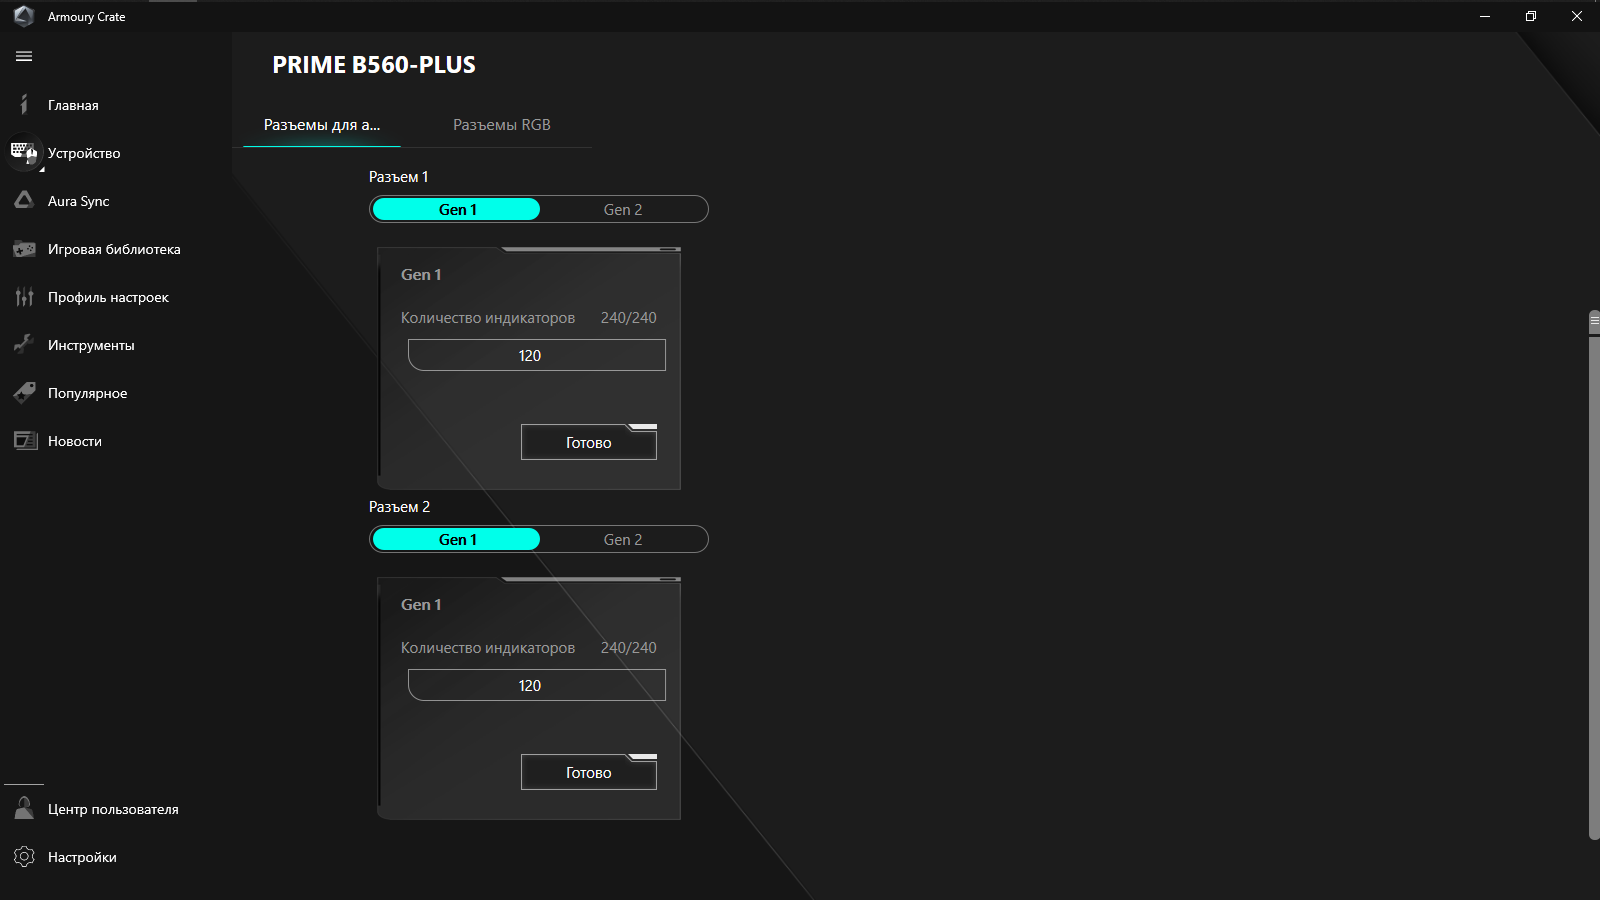Open Игровая библиотека
The height and width of the screenshot is (900, 1600).
[x=116, y=249]
